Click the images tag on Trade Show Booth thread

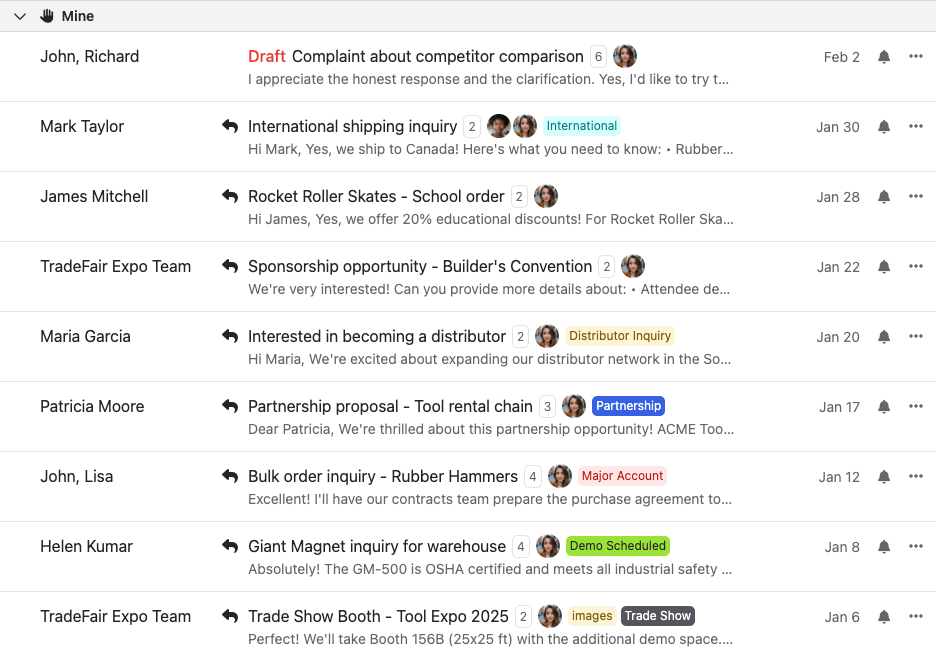[x=591, y=616]
